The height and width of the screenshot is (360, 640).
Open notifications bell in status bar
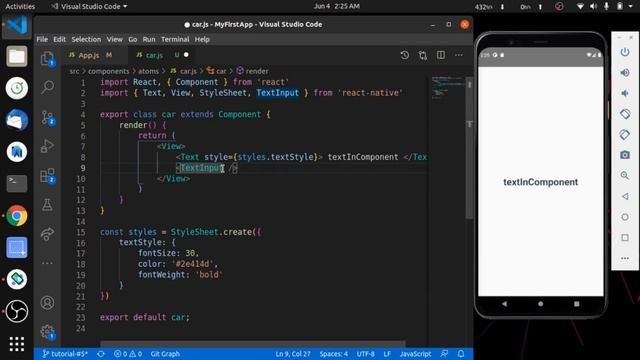tap(461, 354)
